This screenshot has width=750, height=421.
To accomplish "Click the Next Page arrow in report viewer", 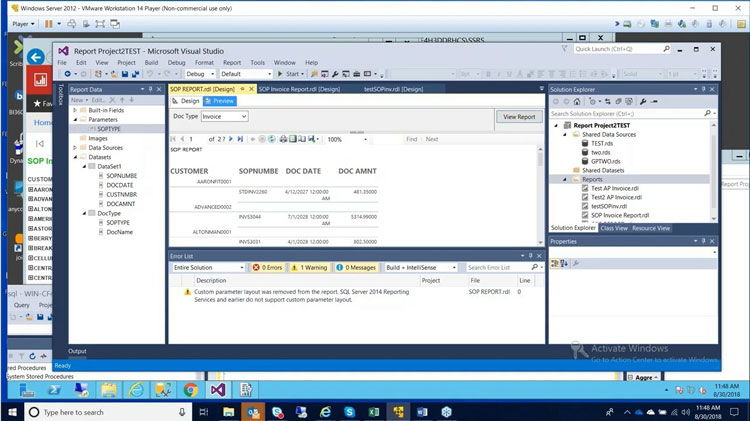I will click(232, 139).
